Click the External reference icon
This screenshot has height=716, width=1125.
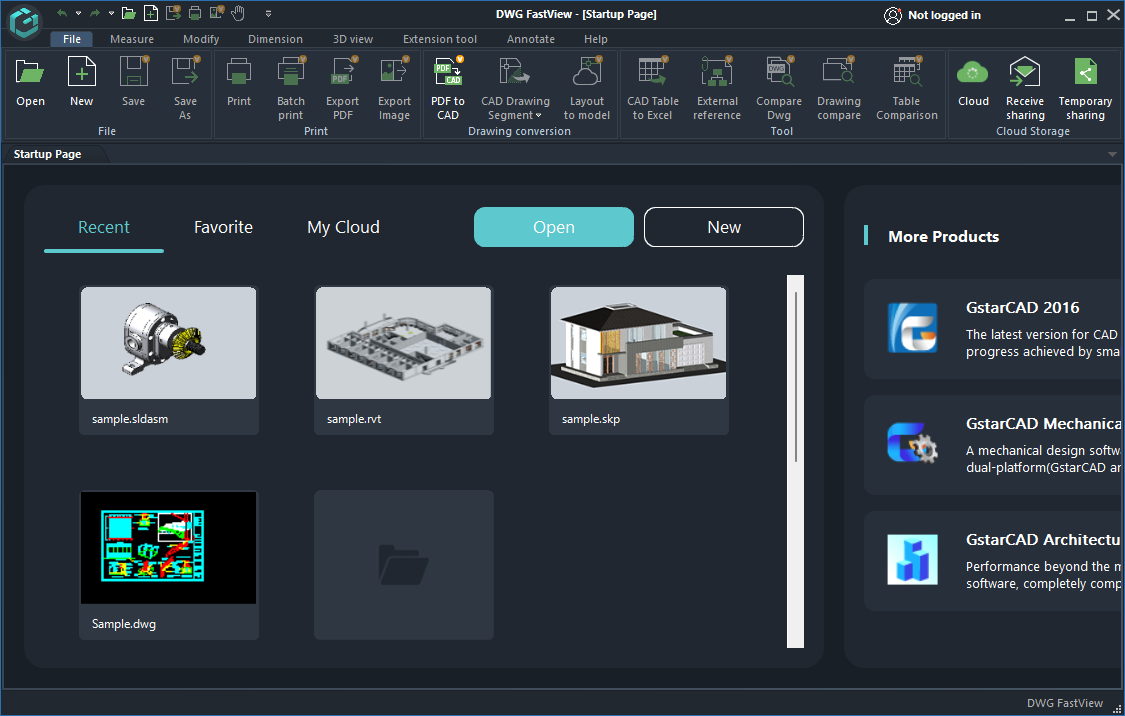click(716, 72)
